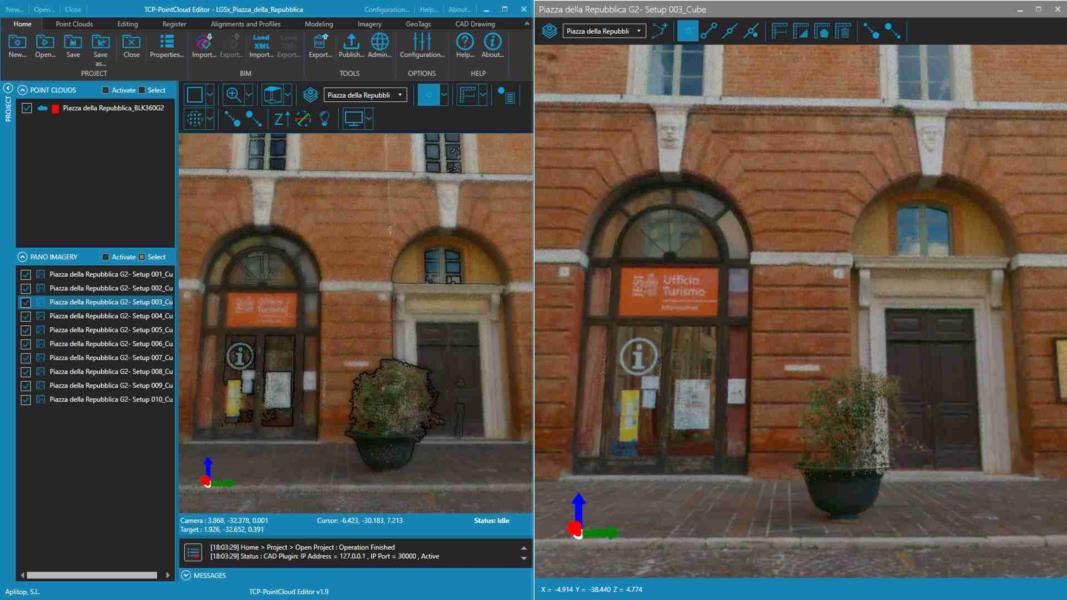Click the light bulb icon in viewer toolbar
This screenshot has height=600, width=1067.
tap(325, 119)
